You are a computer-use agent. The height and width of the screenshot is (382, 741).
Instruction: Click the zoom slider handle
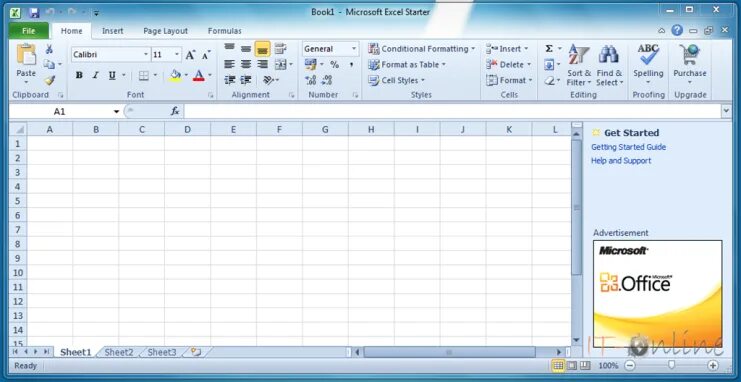point(671,365)
